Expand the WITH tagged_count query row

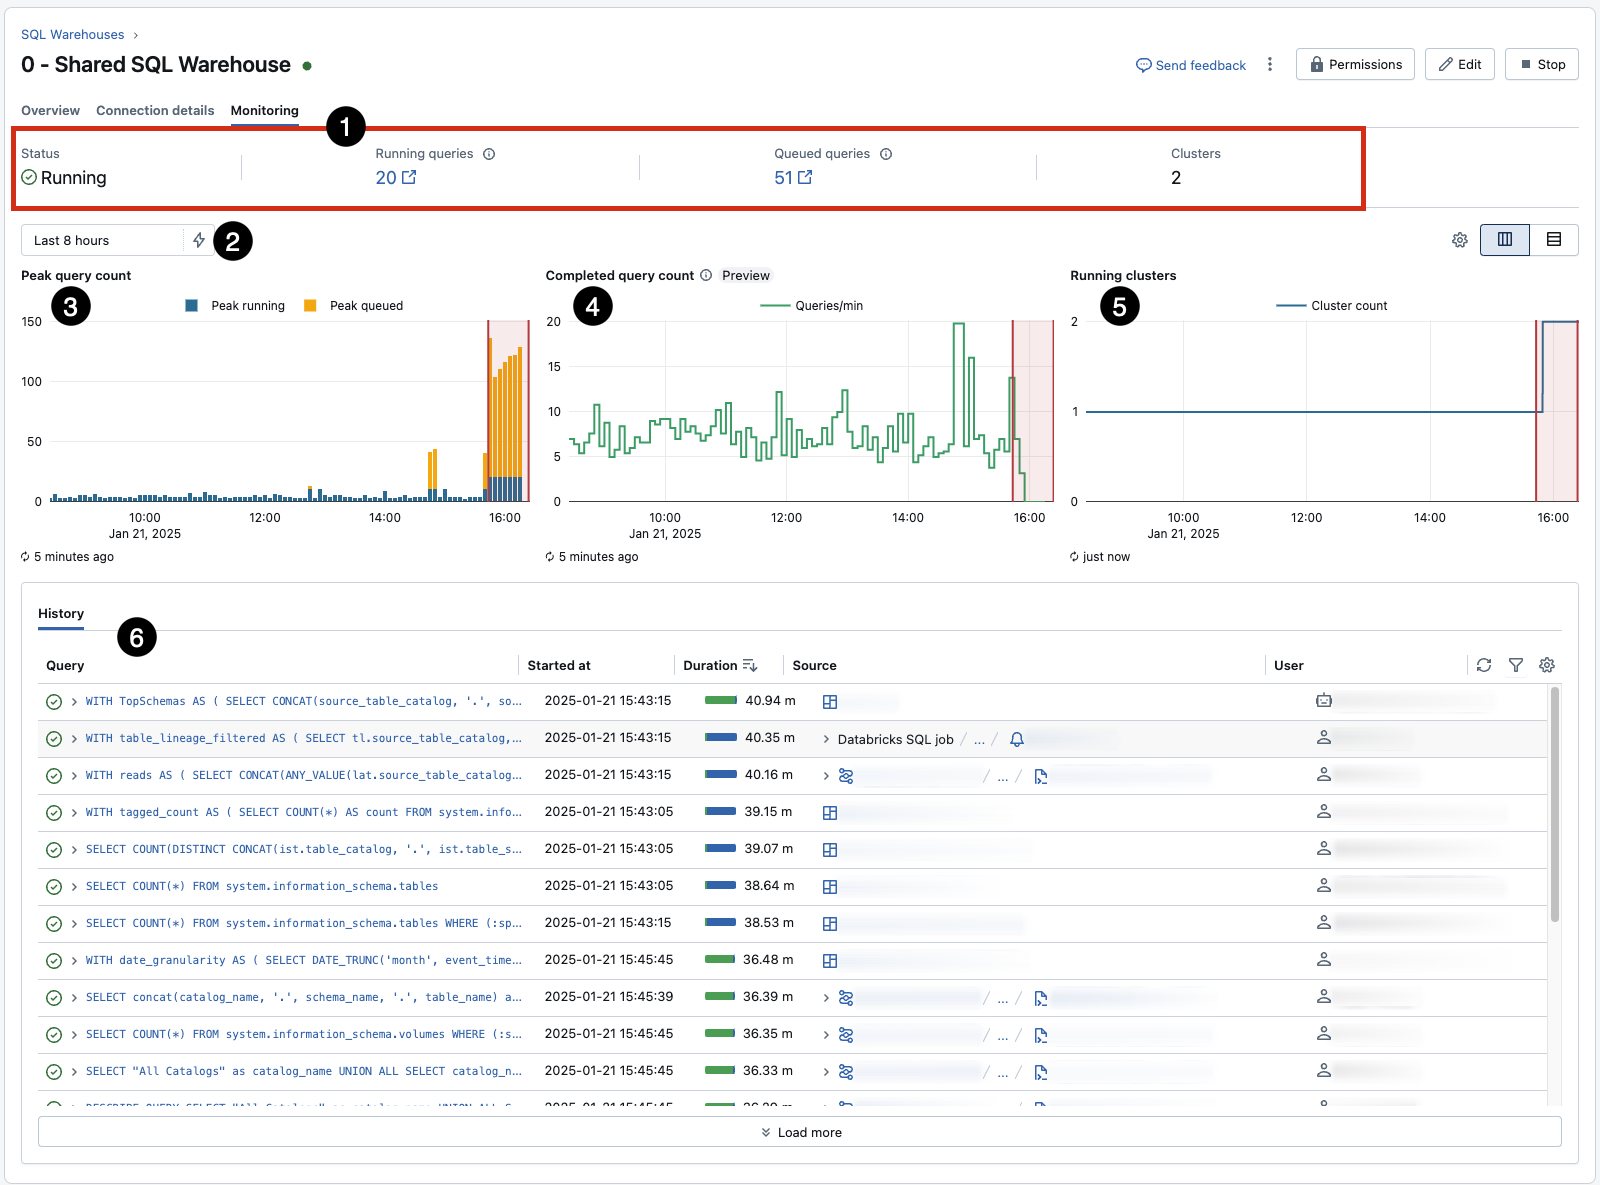(x=74, y=813)
